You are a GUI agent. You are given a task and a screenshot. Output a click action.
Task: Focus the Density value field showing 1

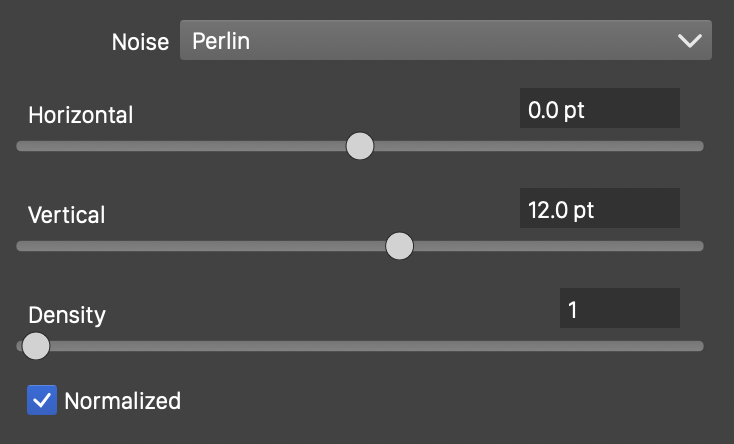point(619,309)
